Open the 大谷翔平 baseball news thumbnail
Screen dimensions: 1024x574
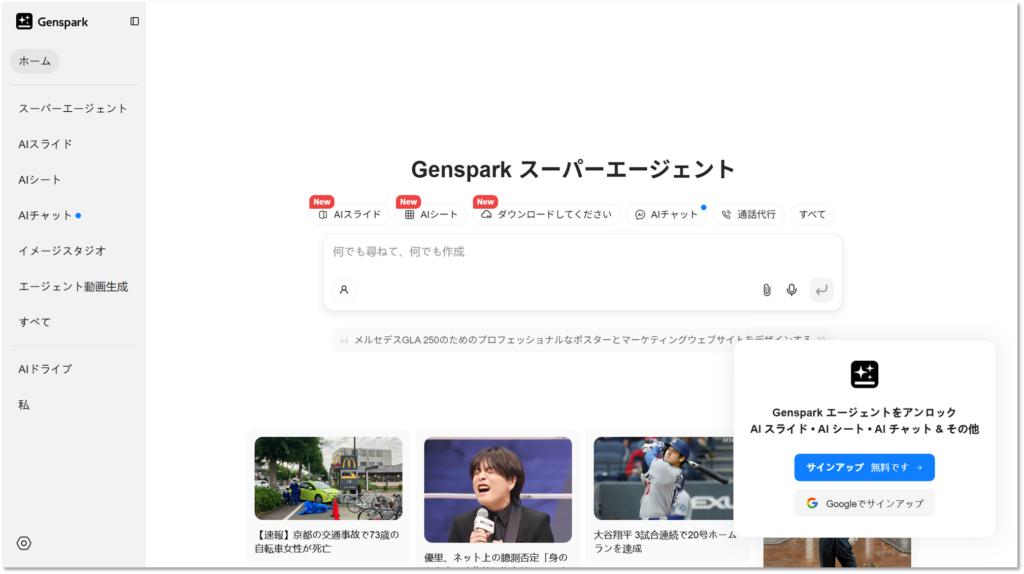tap(664, 479)
